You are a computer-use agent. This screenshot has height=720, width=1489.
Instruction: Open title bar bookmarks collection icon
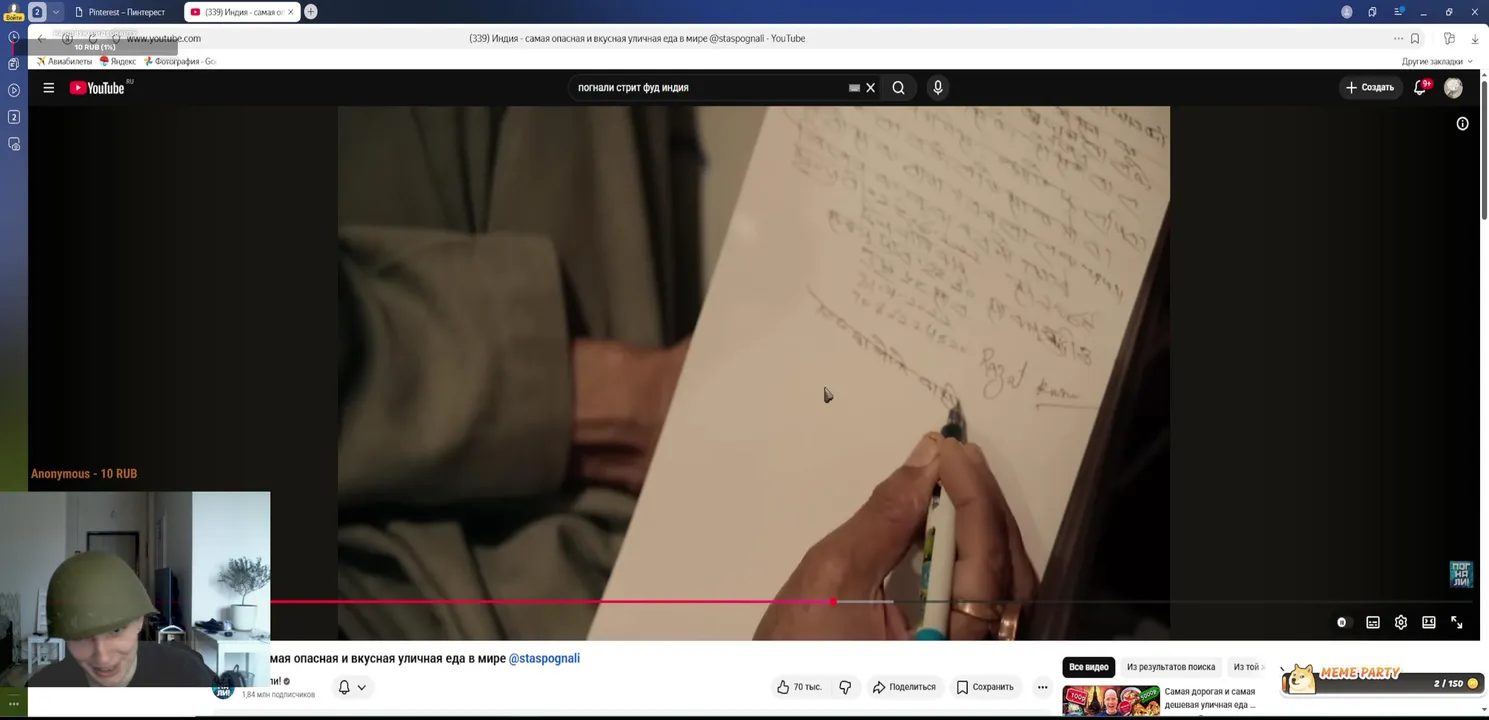1372,12
